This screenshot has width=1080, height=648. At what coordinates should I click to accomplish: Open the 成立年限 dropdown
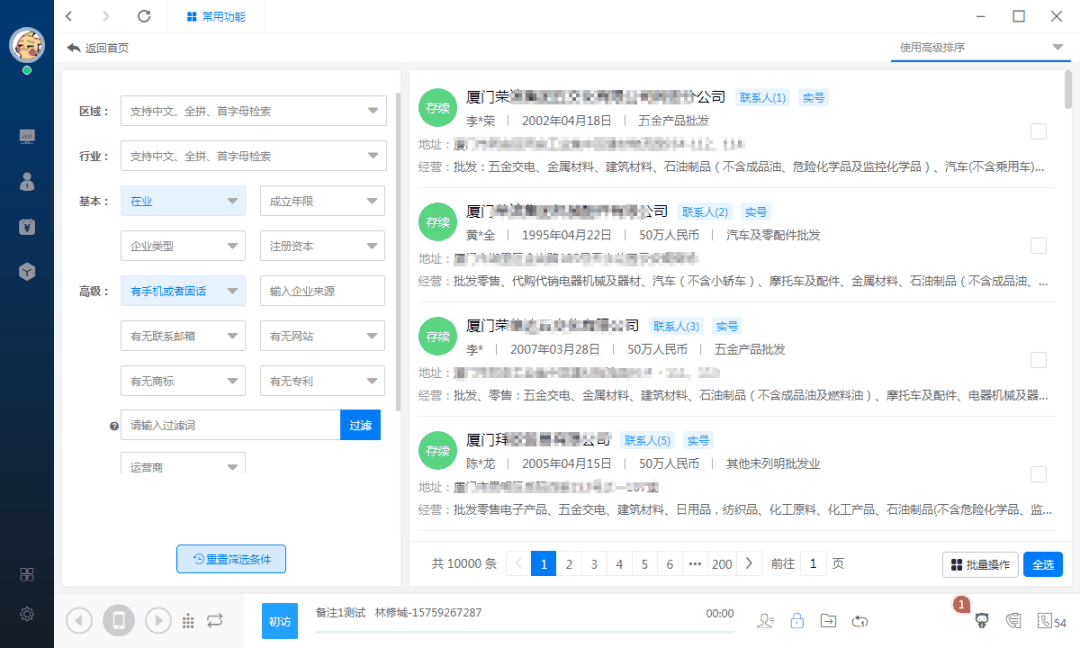tap(322, 201)
